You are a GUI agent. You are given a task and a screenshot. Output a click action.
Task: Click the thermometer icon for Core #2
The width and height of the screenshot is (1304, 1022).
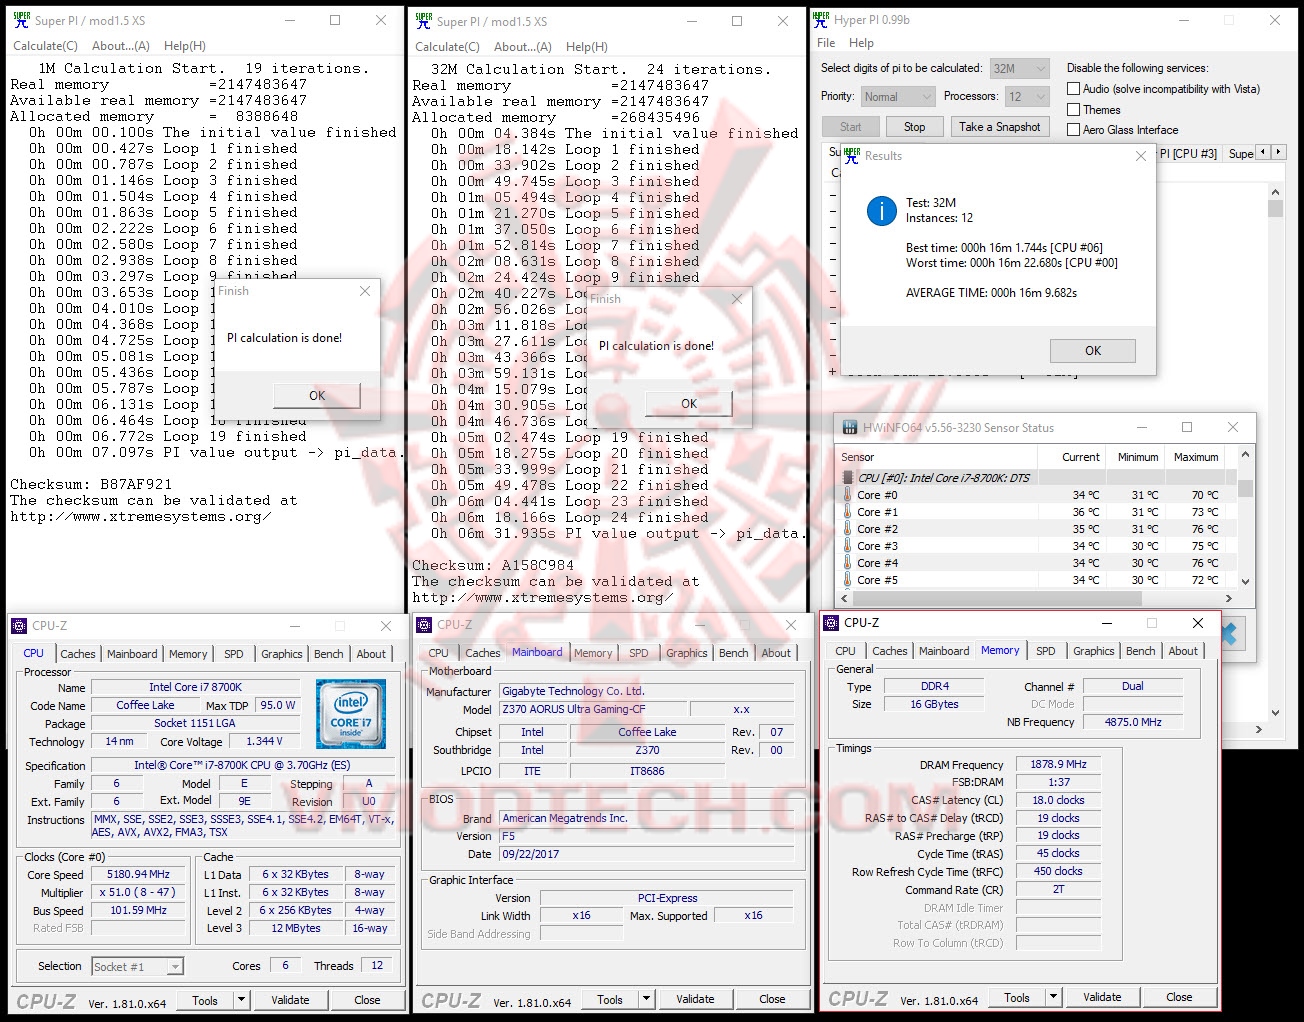click(x=848, y=529)
